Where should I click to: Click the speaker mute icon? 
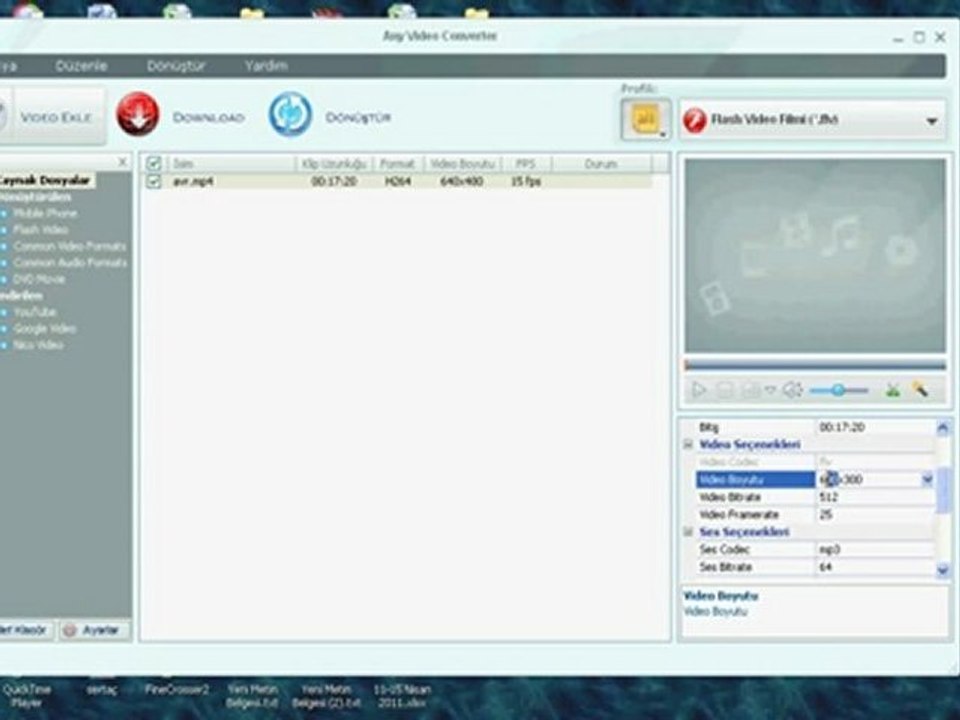coord(793,390)
